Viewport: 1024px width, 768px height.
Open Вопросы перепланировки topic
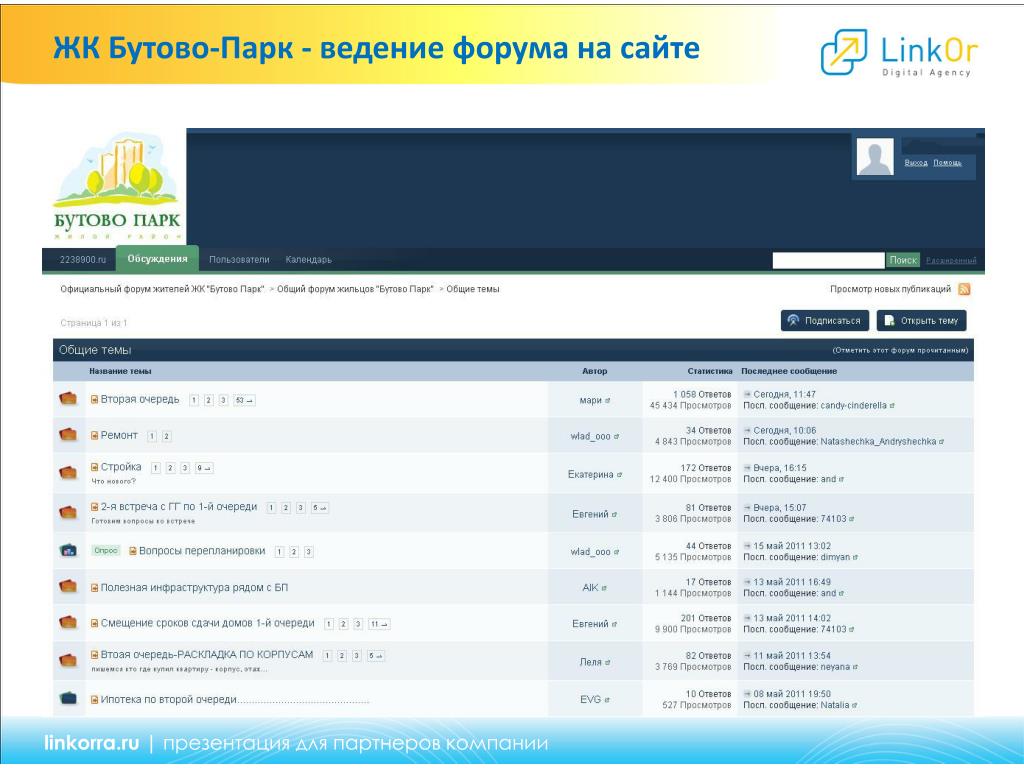202,551
